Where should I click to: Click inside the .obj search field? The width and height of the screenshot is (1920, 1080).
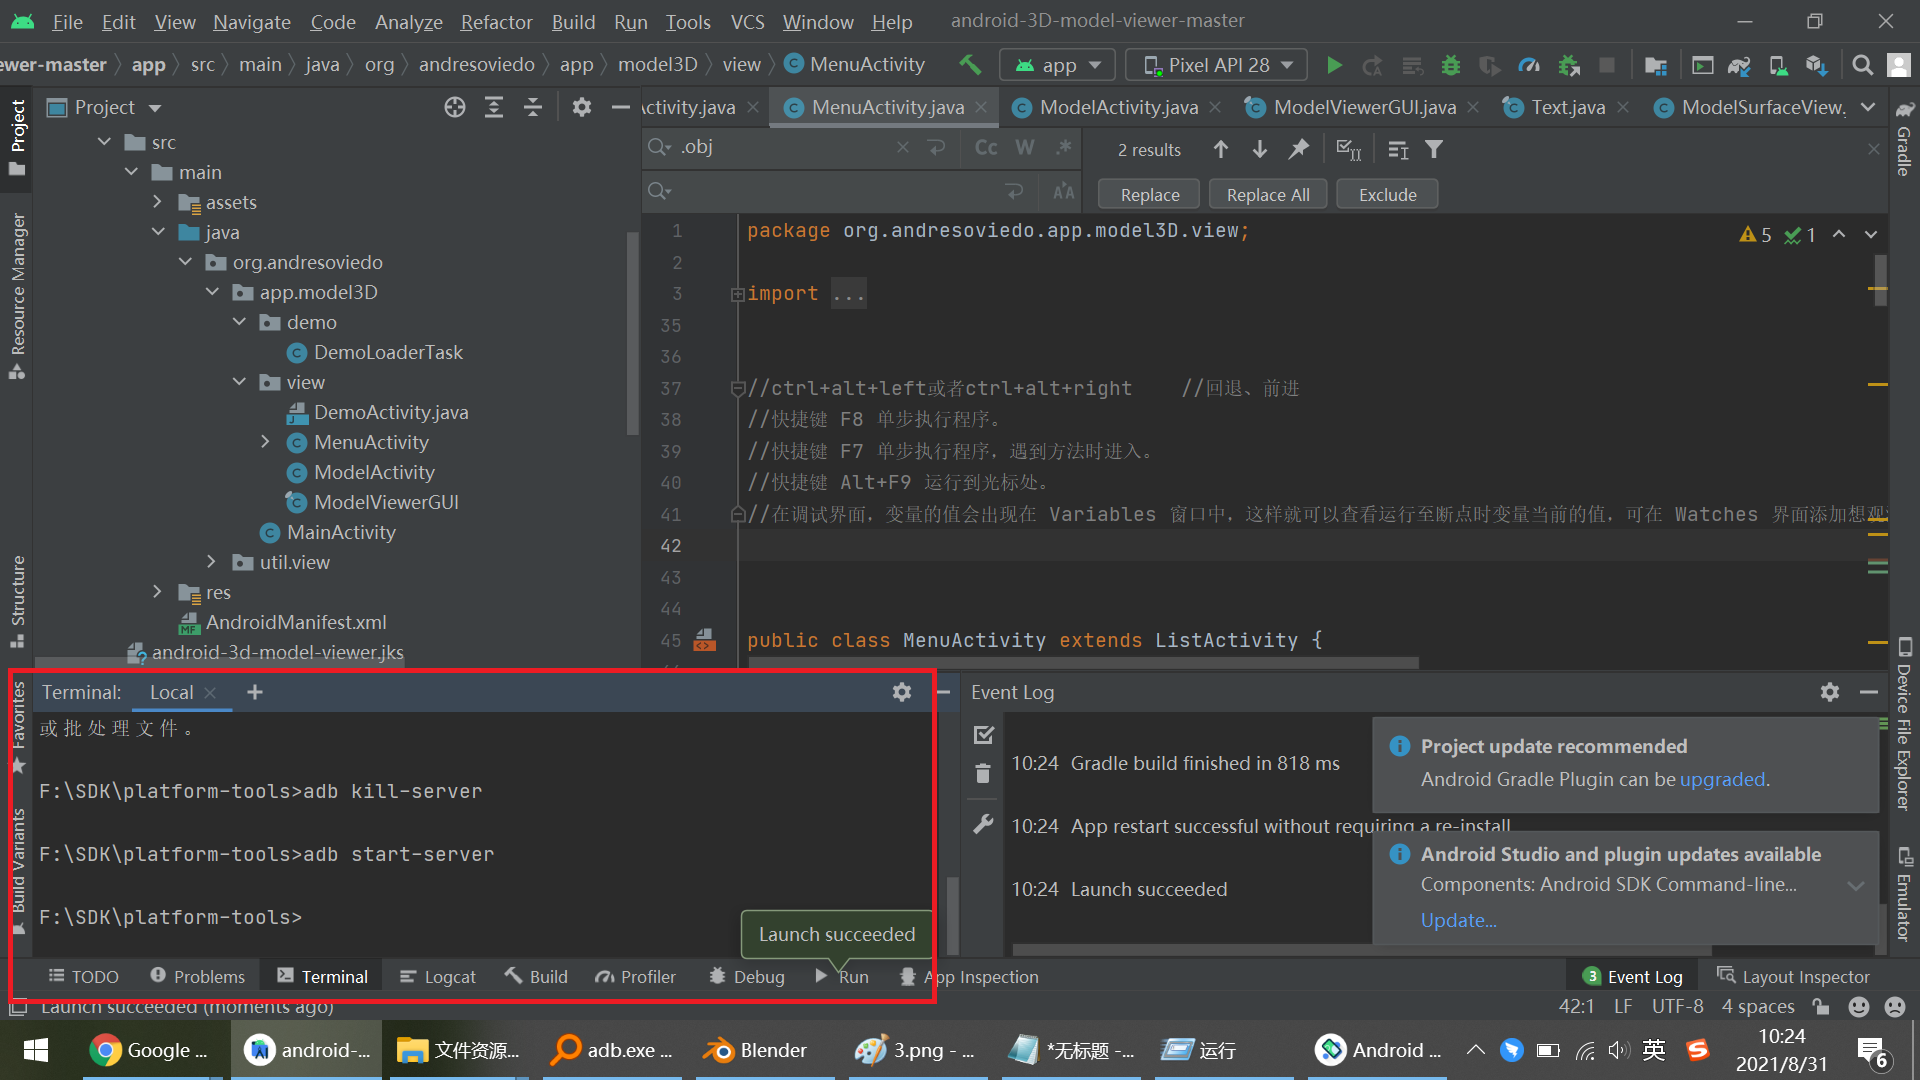tap(790, 147)
